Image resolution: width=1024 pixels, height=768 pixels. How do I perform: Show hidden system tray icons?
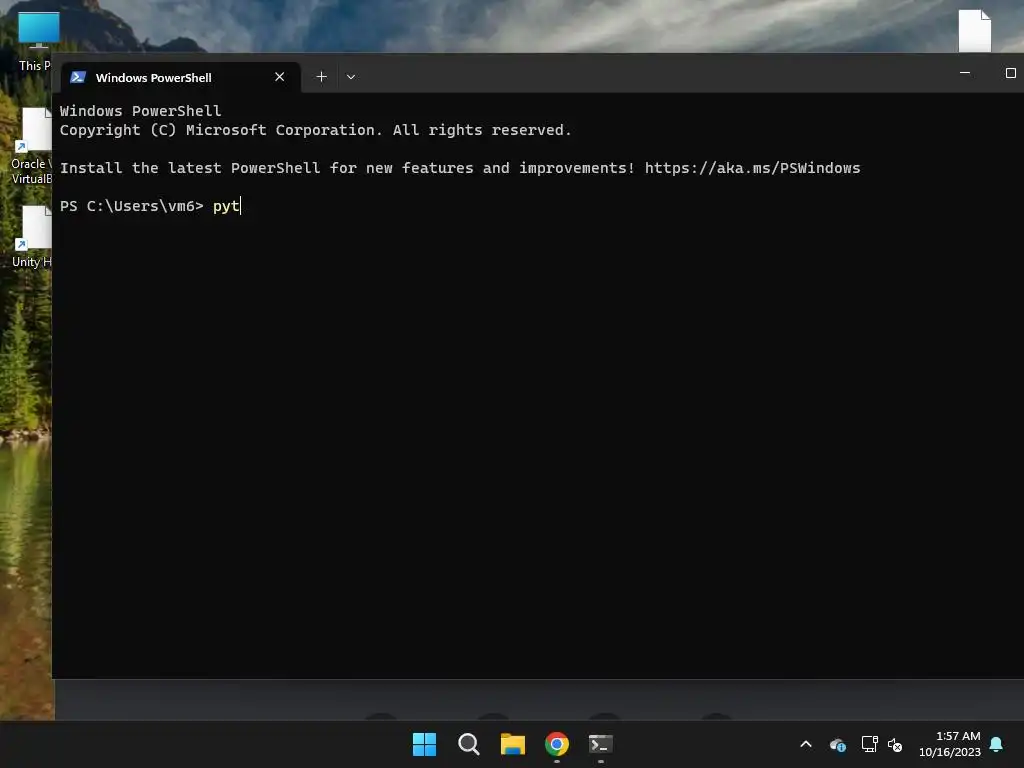click(x=806, y=744)
